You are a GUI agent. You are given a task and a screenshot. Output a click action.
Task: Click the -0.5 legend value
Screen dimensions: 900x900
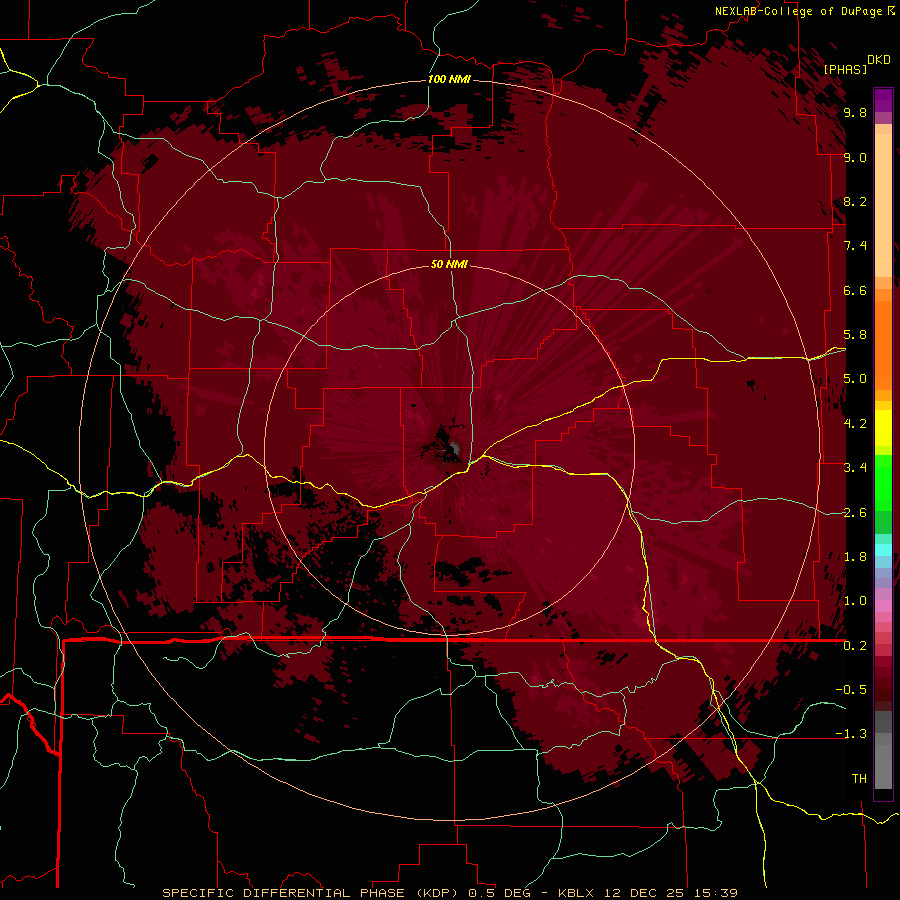(x=851, y=690)
